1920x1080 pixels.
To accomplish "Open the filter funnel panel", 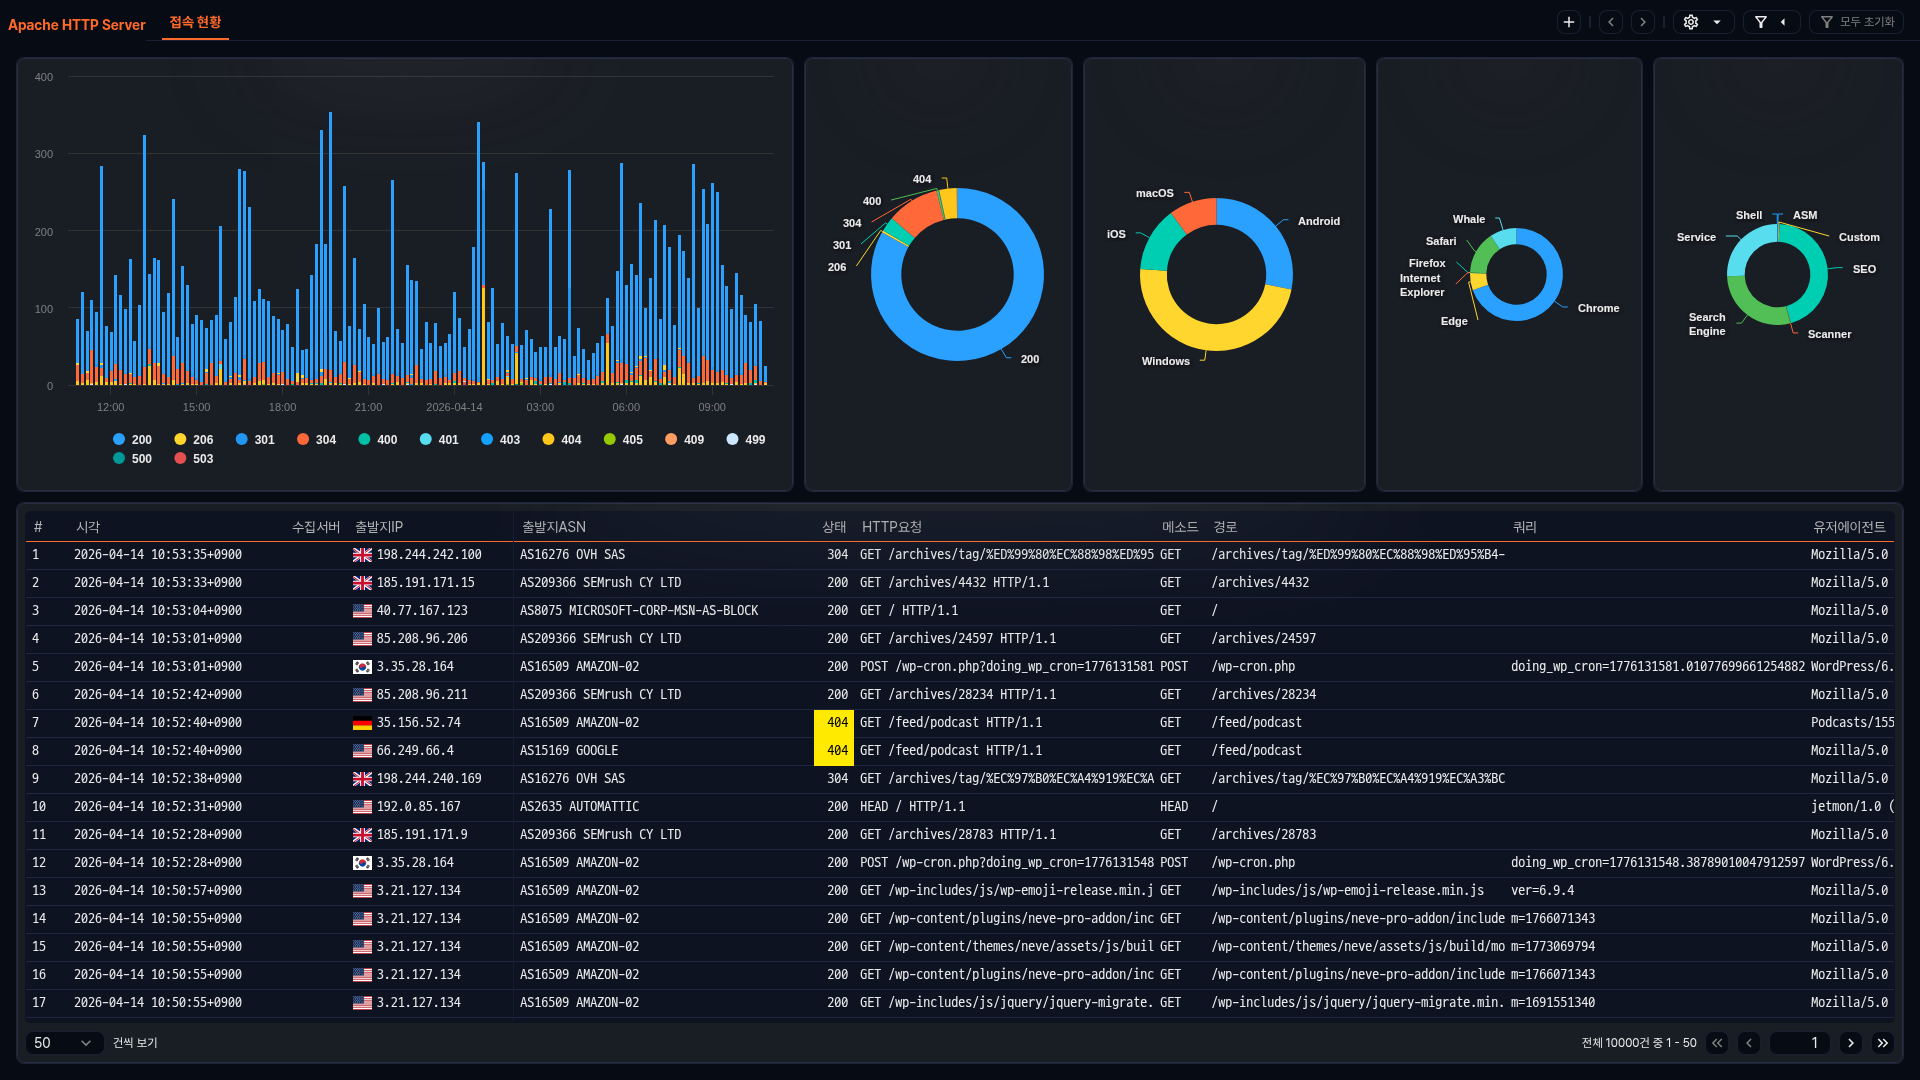I will 1761,22.
